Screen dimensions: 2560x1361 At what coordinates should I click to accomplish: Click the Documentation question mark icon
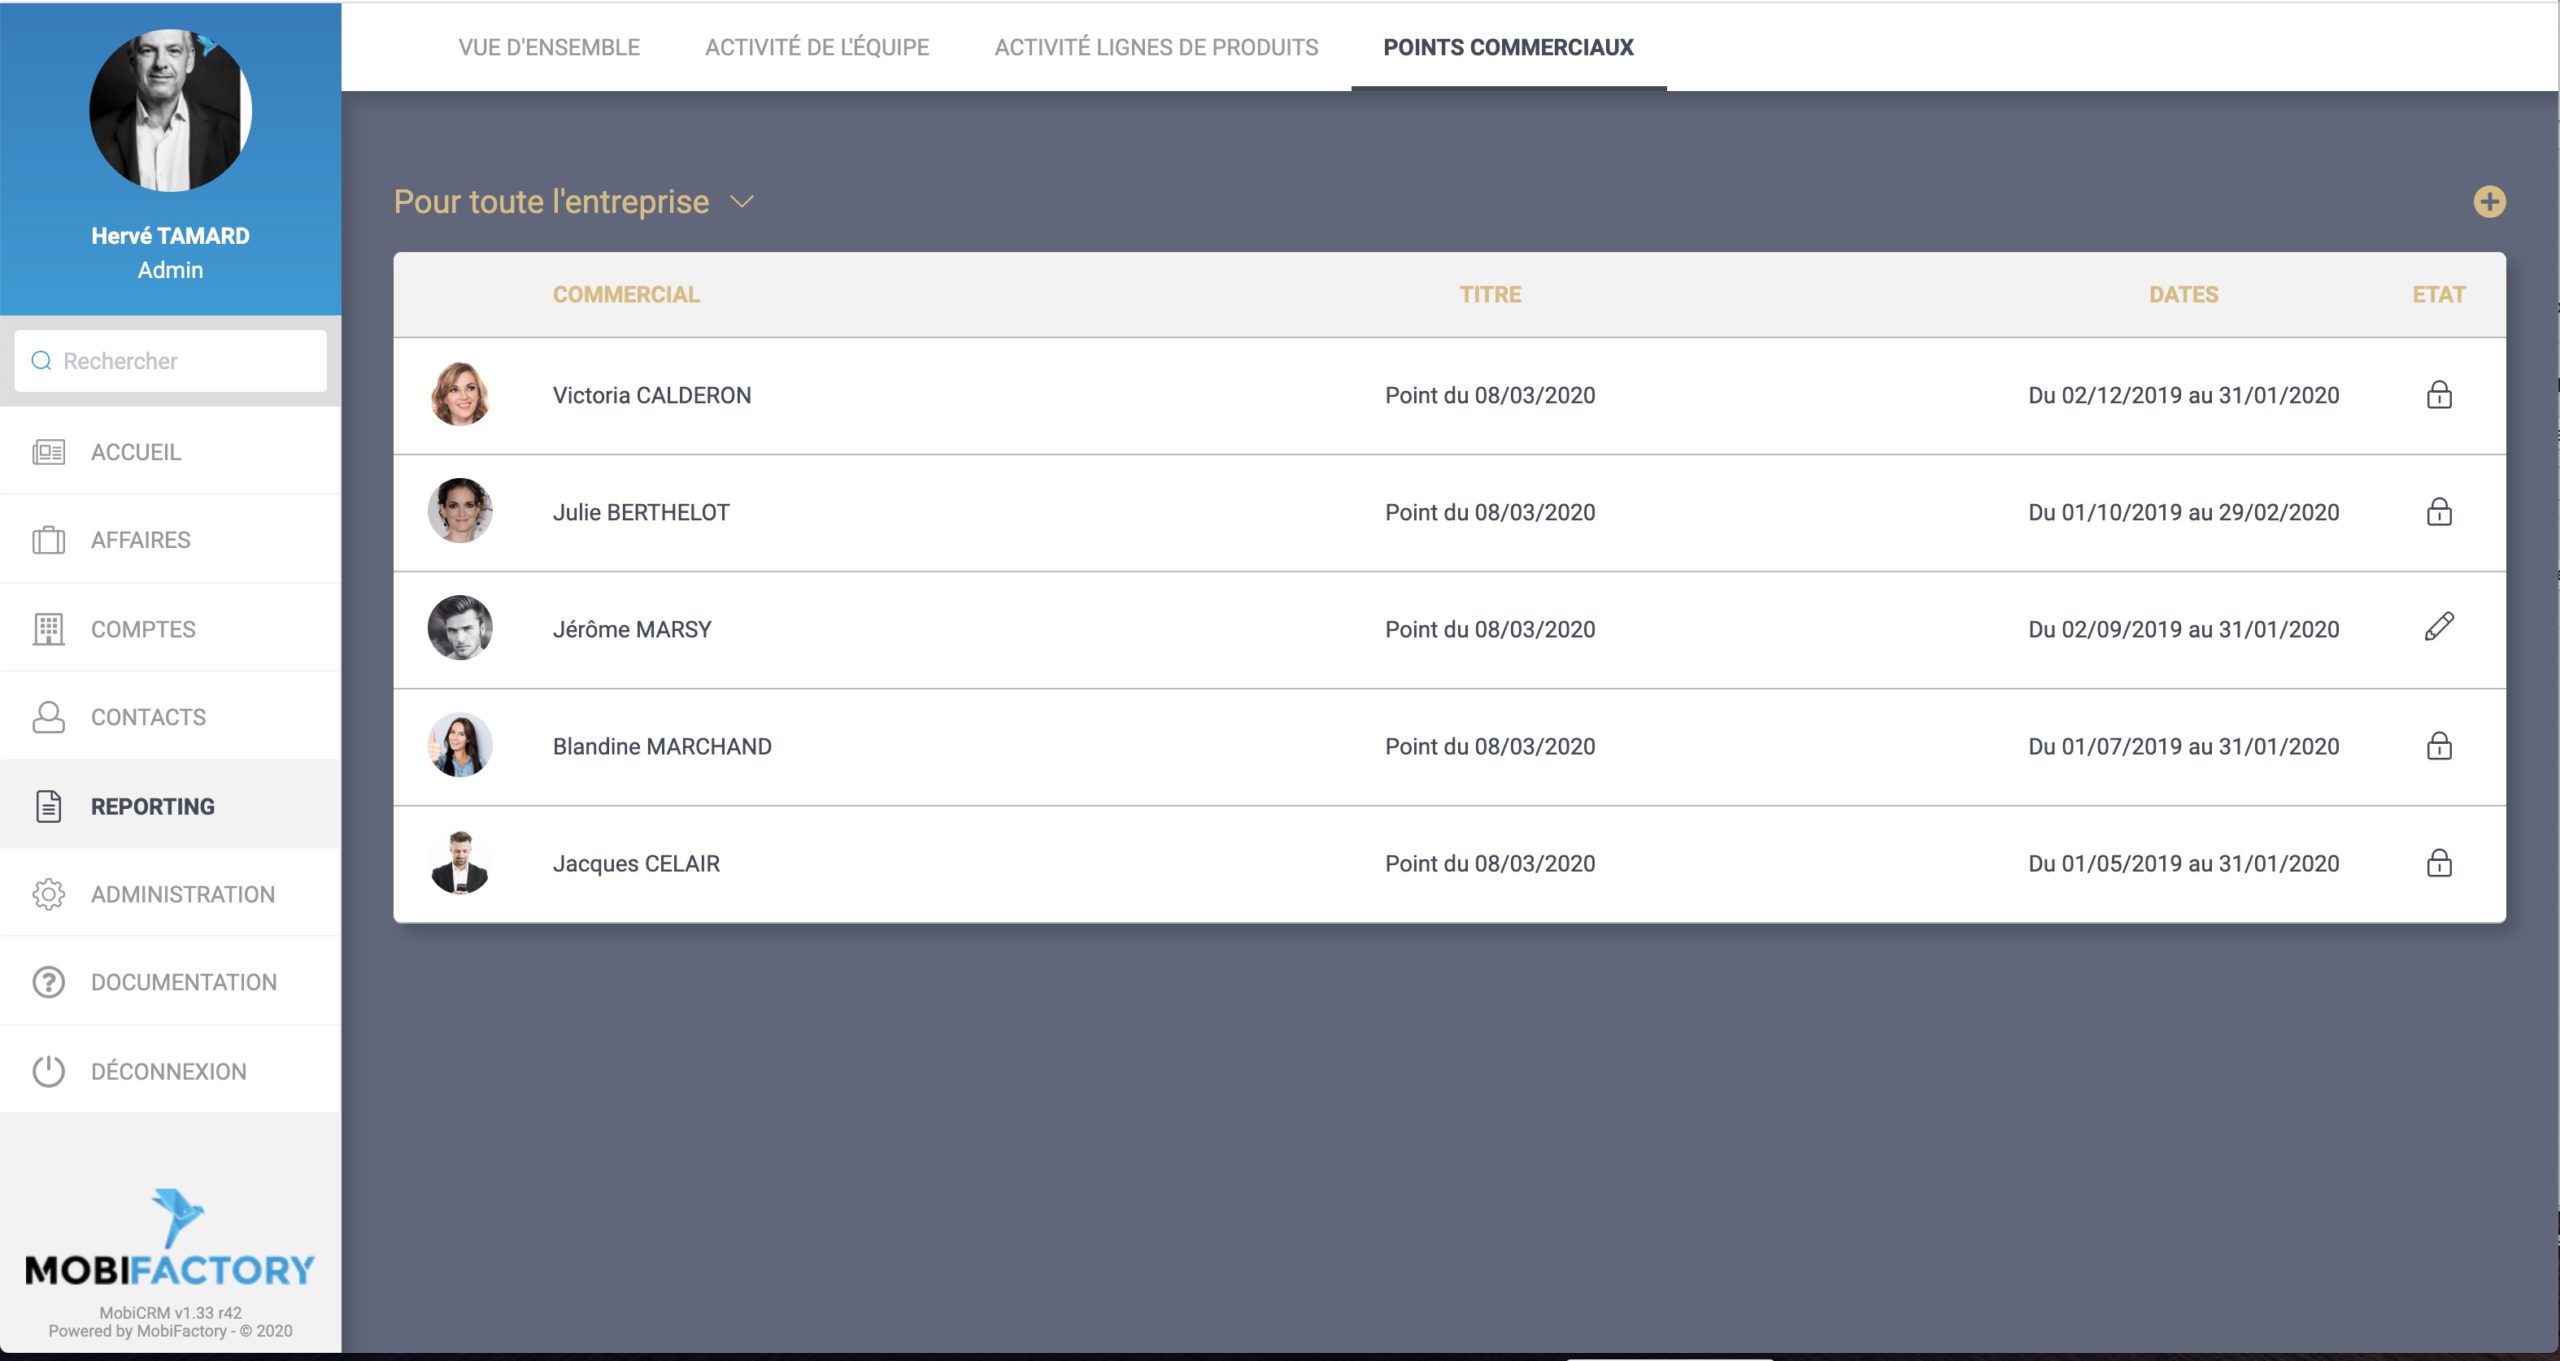[x=48, y=982]
